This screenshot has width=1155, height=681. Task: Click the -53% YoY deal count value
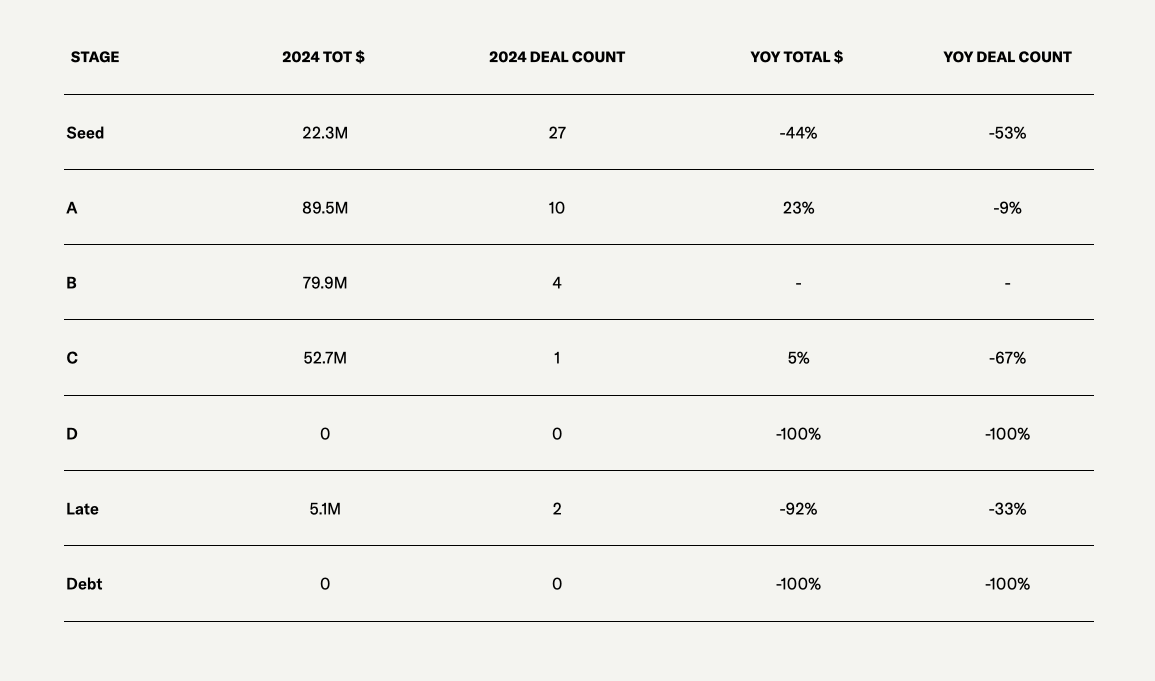click(1007, 133)
